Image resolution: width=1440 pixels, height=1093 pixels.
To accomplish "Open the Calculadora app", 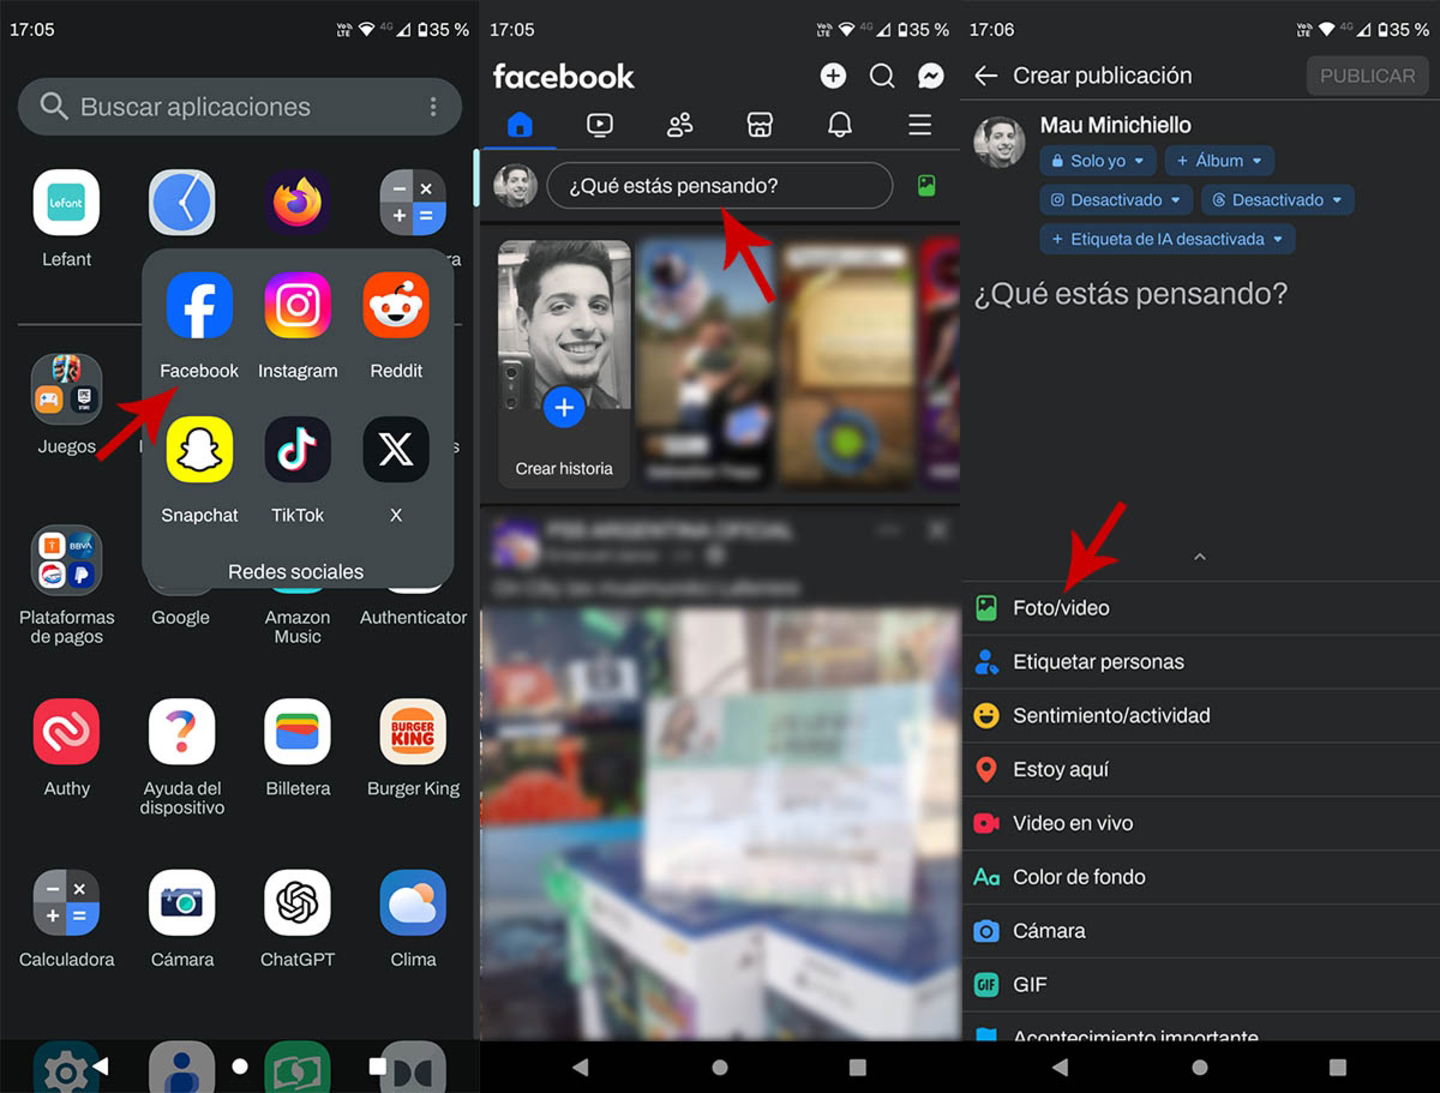I will (66, 902).
